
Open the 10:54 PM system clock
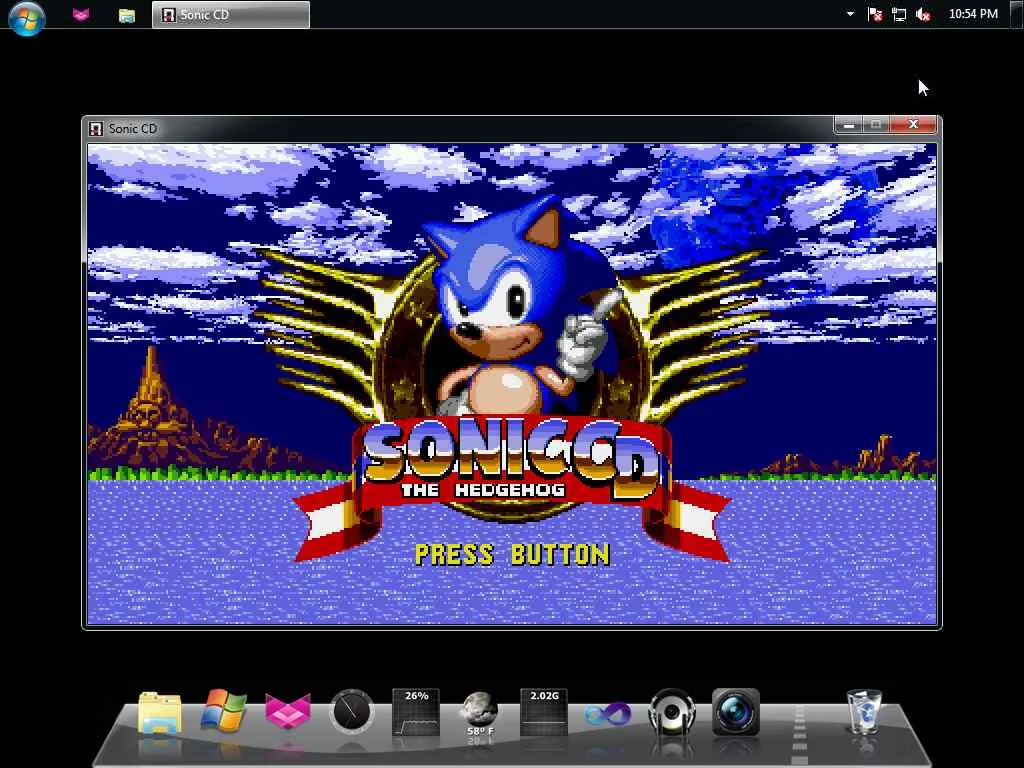(x=973, y=14)
